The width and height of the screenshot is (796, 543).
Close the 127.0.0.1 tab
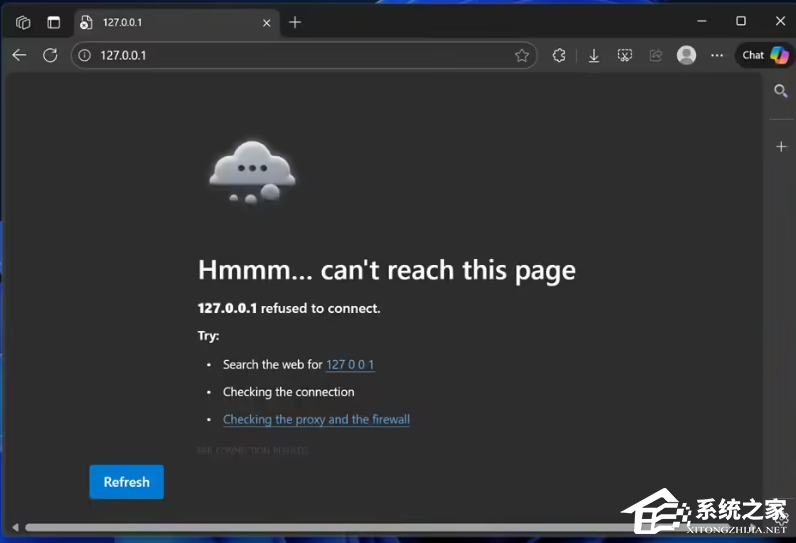pyautogui.click(x=267, y=23)
